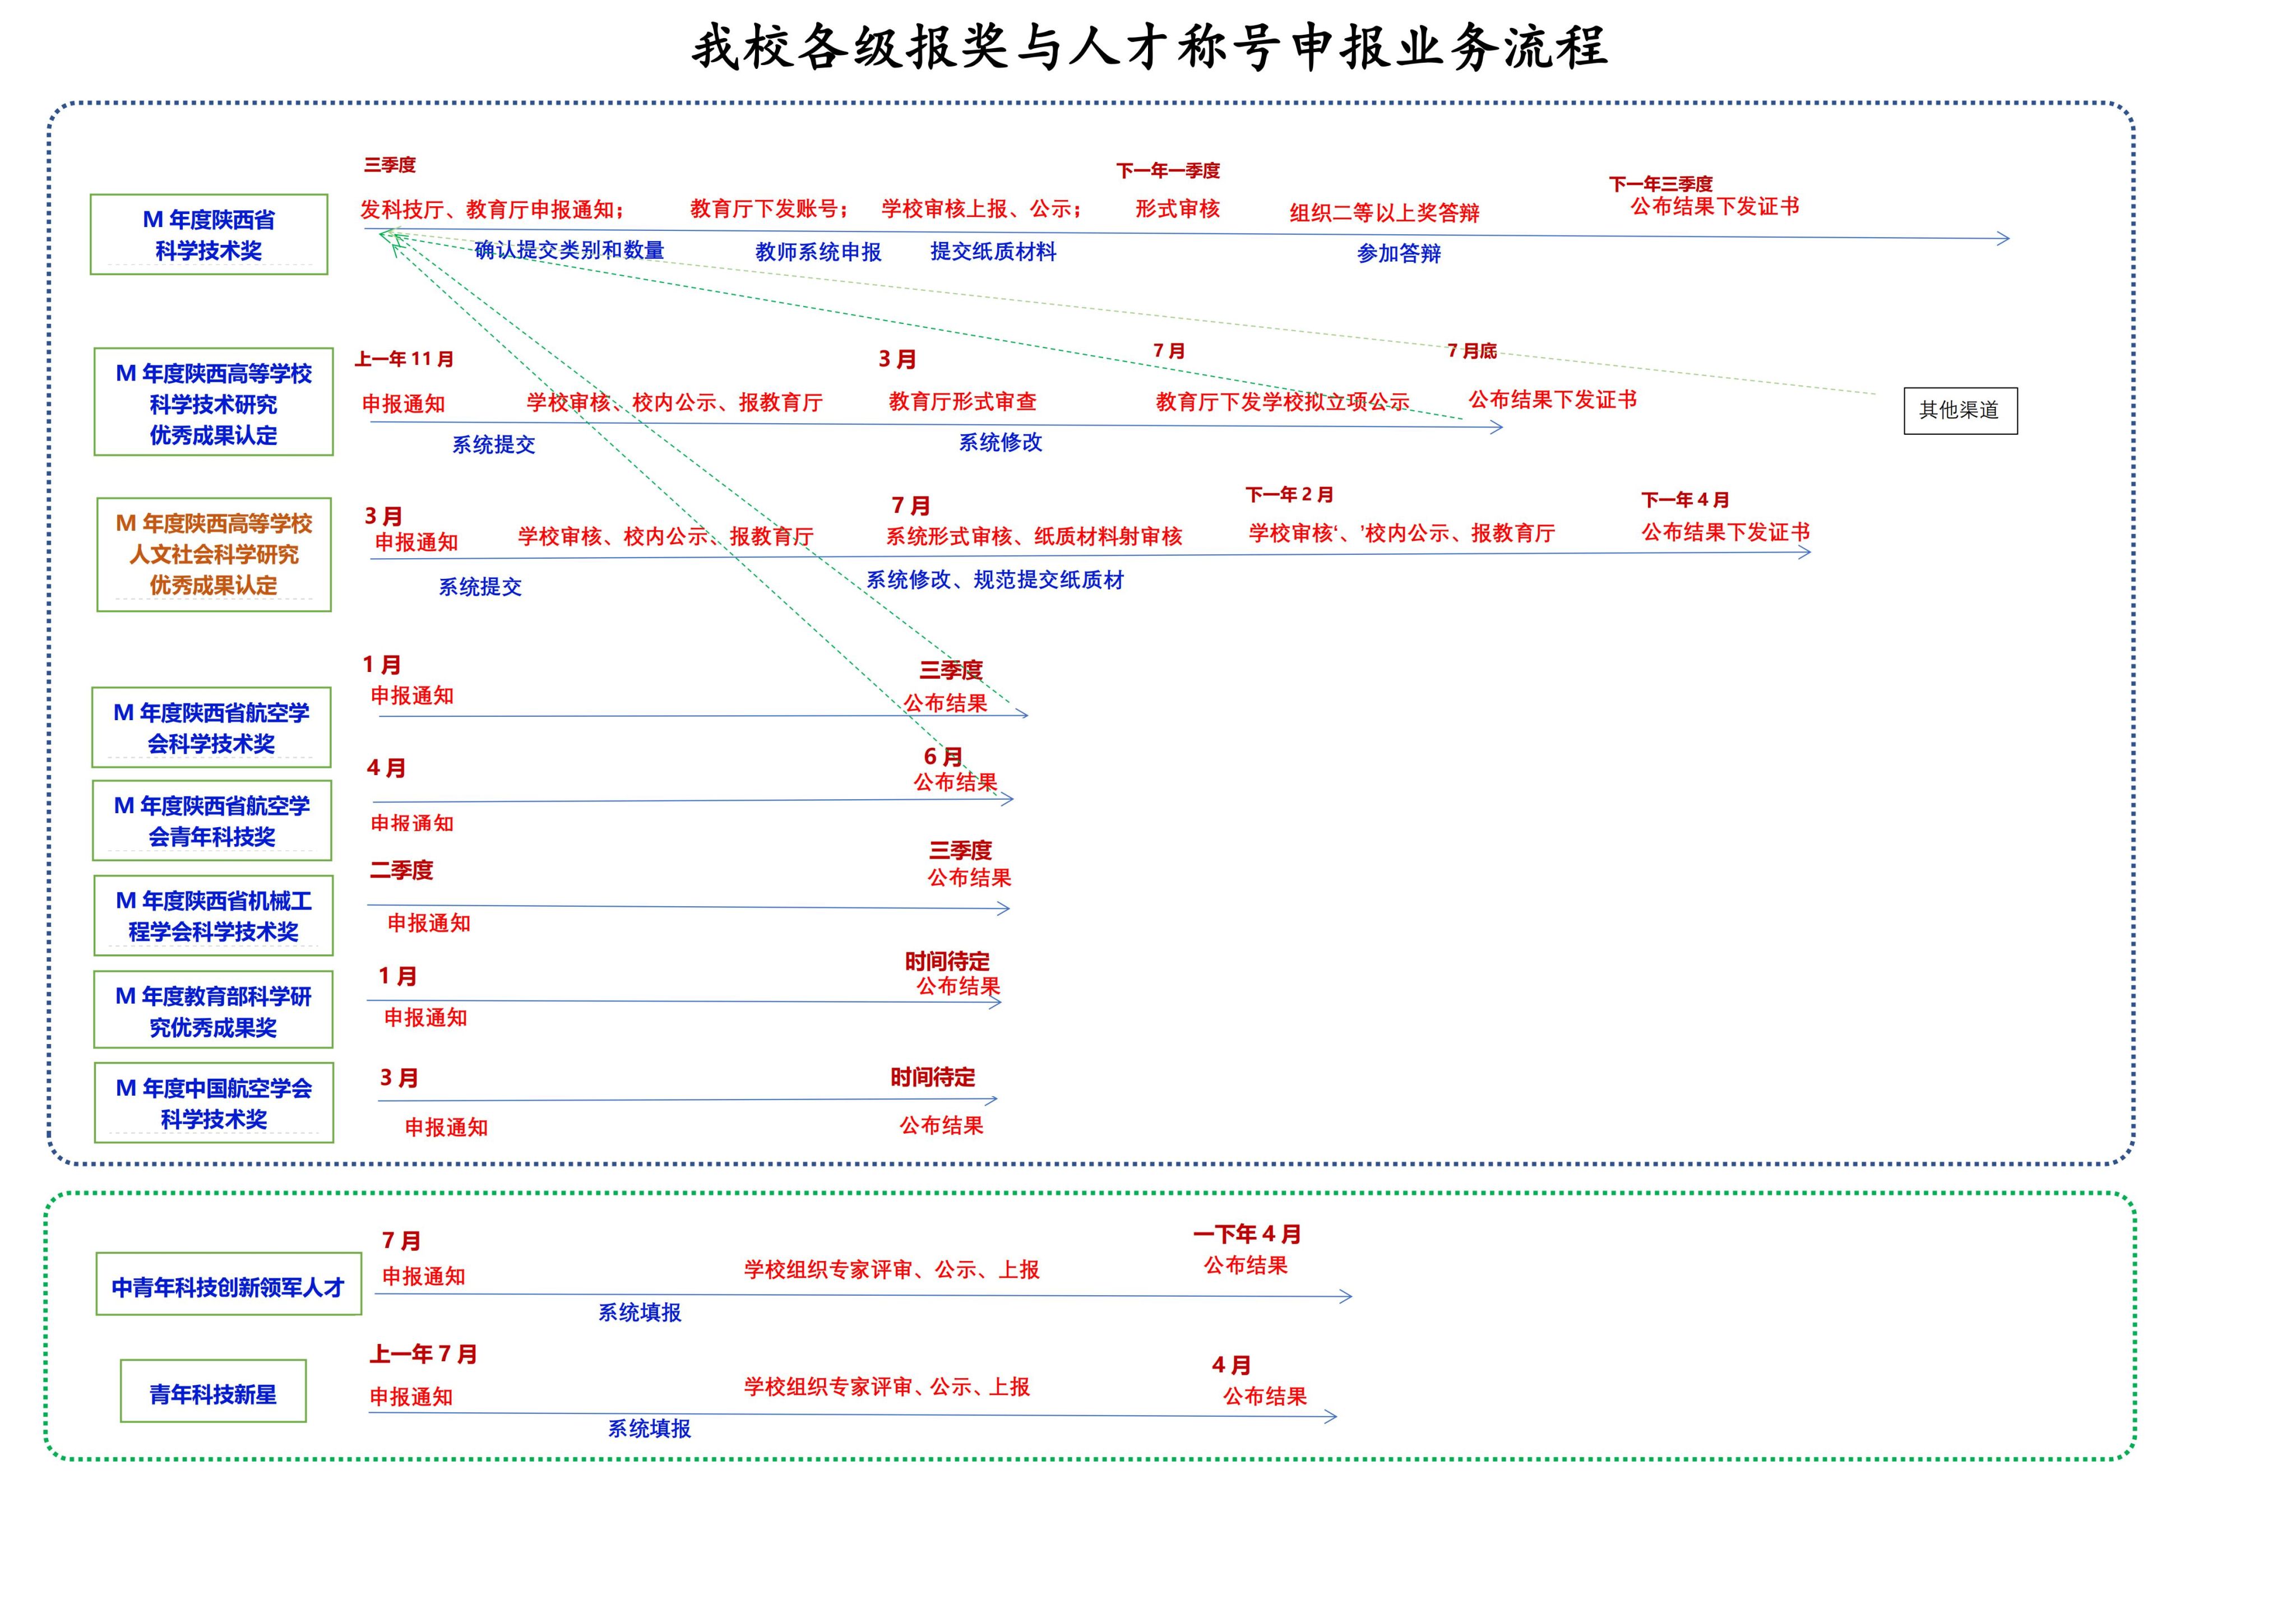Select the text 系统修改、规范提交纸质材料
2296x1623 pixels.
pyautogui.click(x=995, y=579)
